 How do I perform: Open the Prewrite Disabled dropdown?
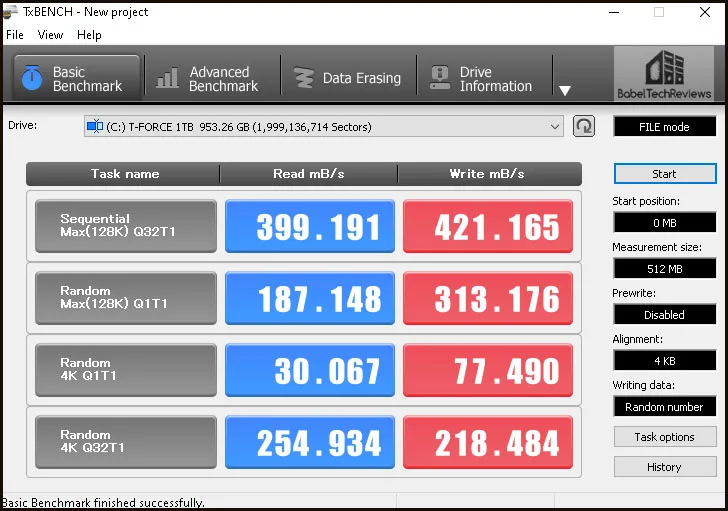click(x=665, y=315)
